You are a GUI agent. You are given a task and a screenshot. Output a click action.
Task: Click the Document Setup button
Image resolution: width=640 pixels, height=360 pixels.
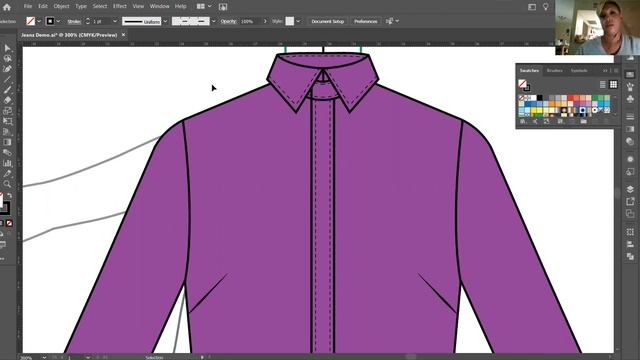point(328,21)
